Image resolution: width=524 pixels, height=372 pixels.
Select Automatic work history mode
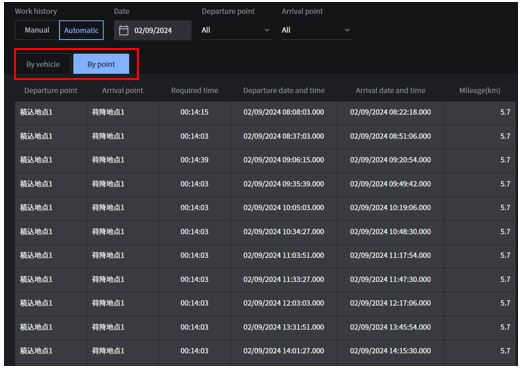81,30
